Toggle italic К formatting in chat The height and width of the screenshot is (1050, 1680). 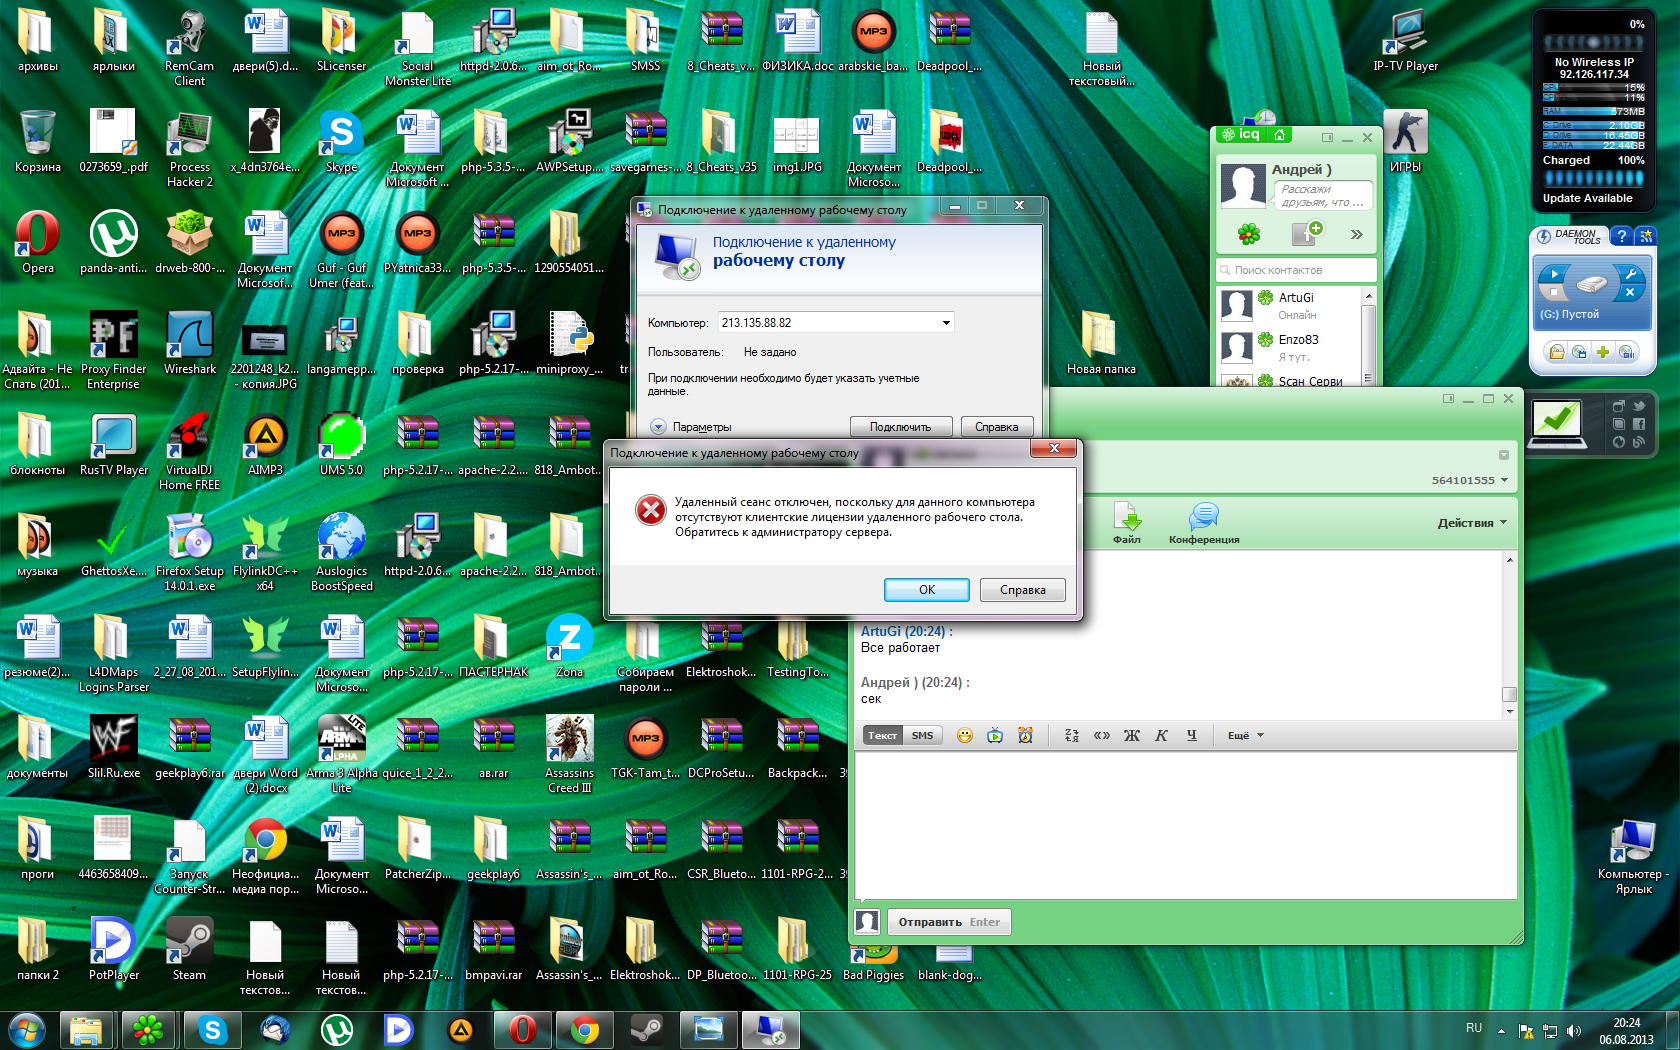click(1161, 735)
